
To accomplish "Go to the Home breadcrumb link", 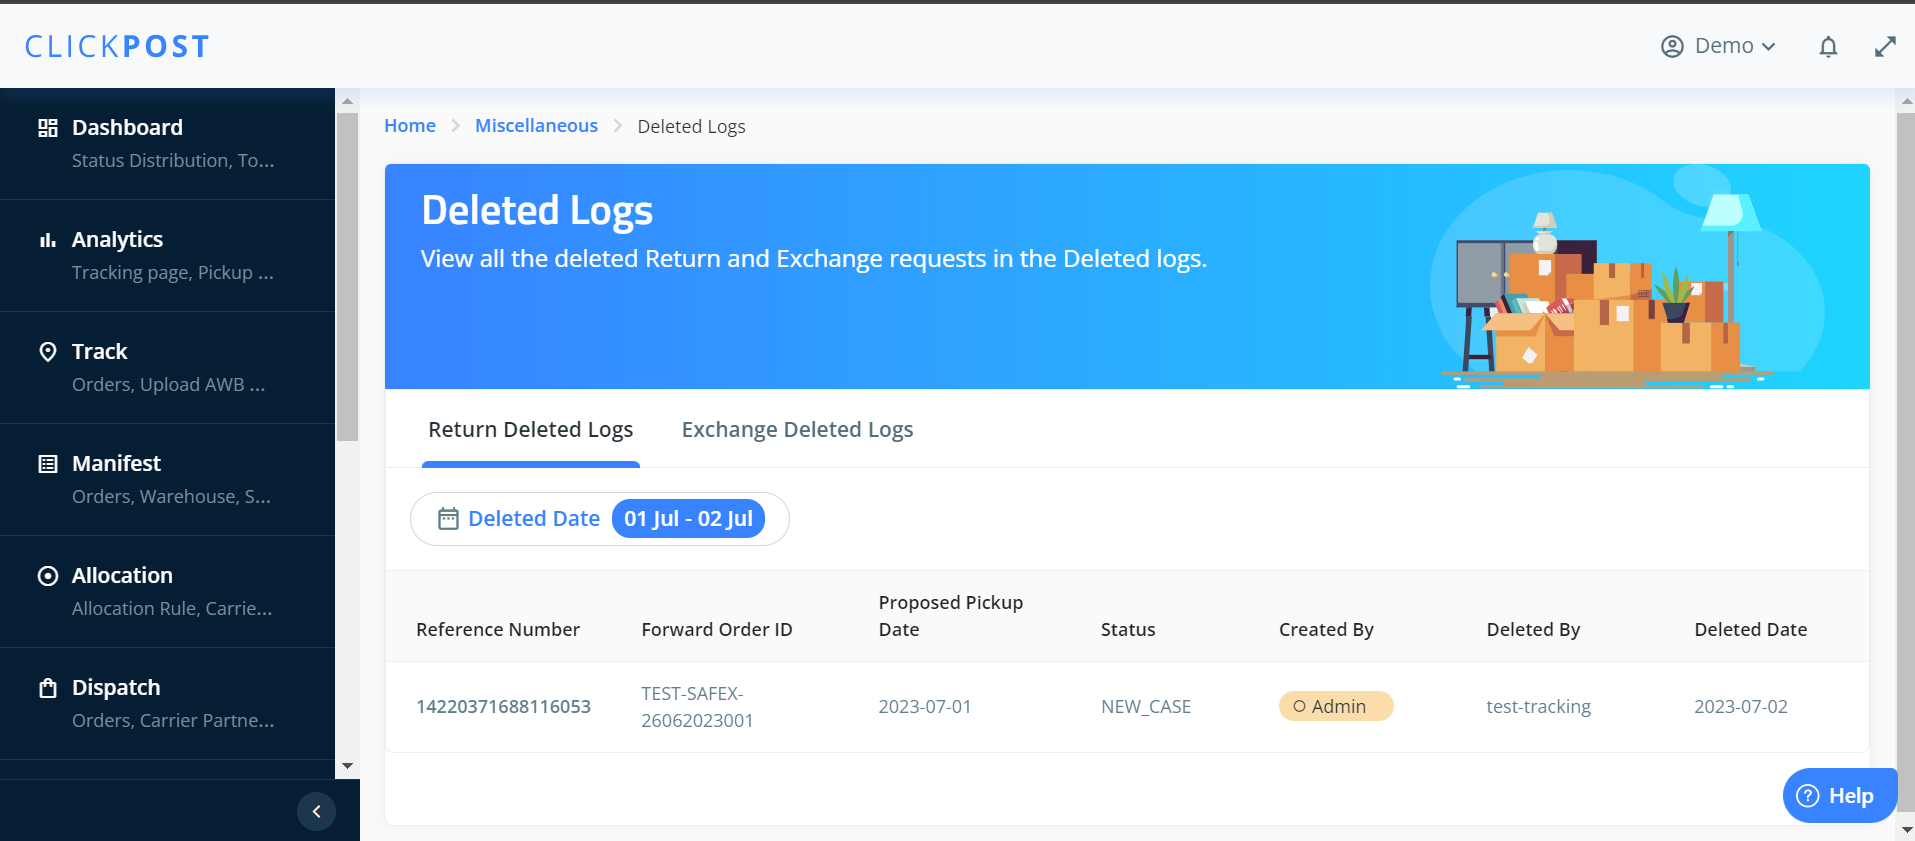I will [x=410, y=126].
